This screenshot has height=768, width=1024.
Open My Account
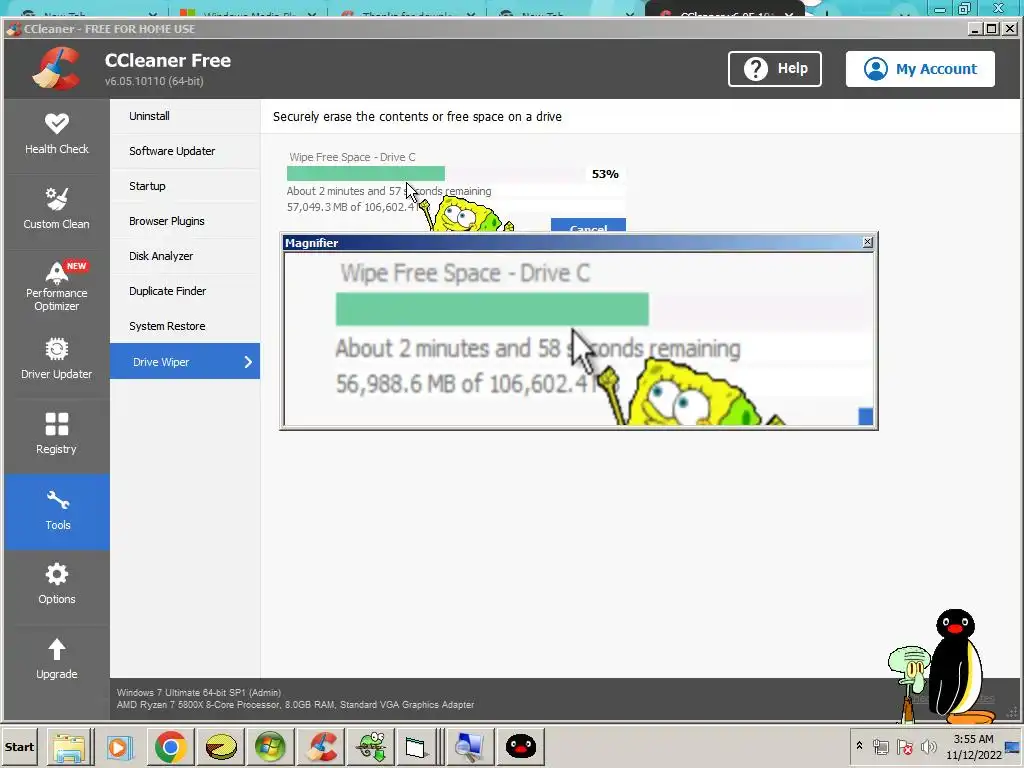coord(920,69)
